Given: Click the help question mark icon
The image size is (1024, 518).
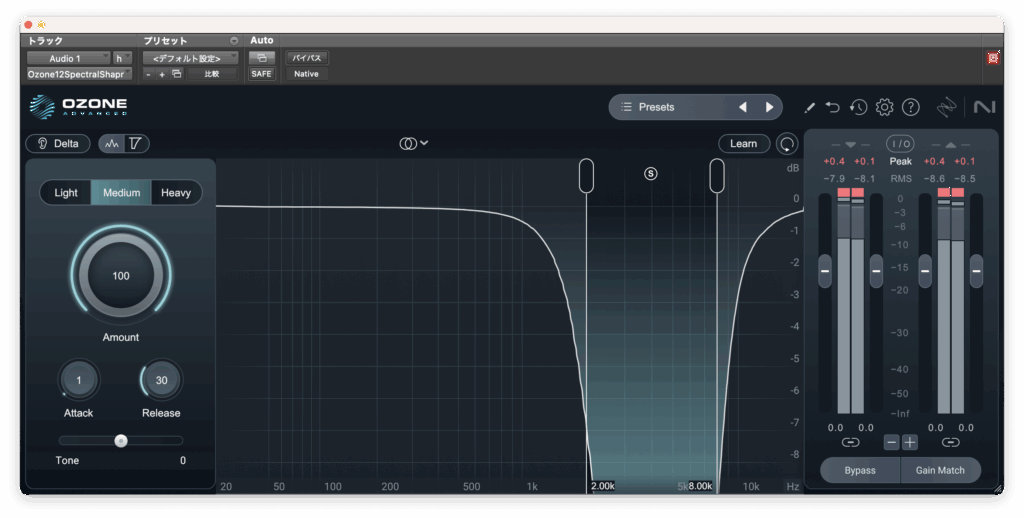Looking at the screenshot, I should point(910,107).
